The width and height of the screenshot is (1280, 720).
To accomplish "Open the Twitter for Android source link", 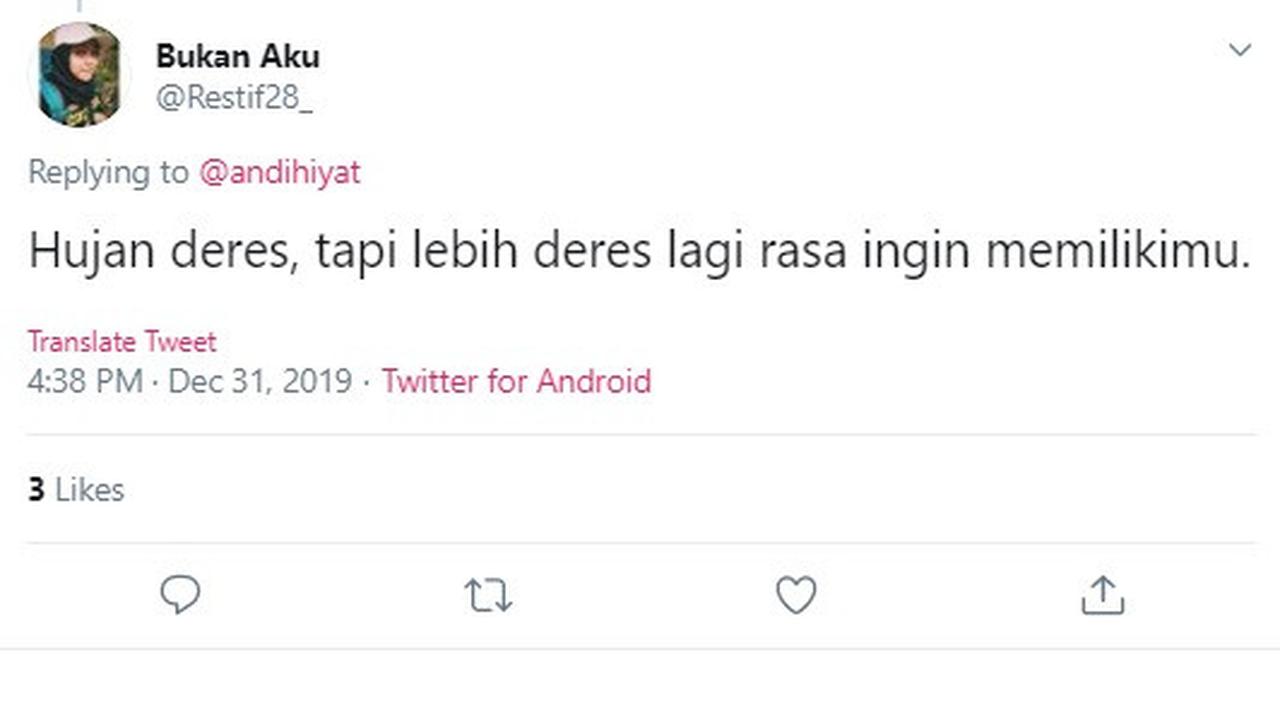I will click(x=516, y=382).
